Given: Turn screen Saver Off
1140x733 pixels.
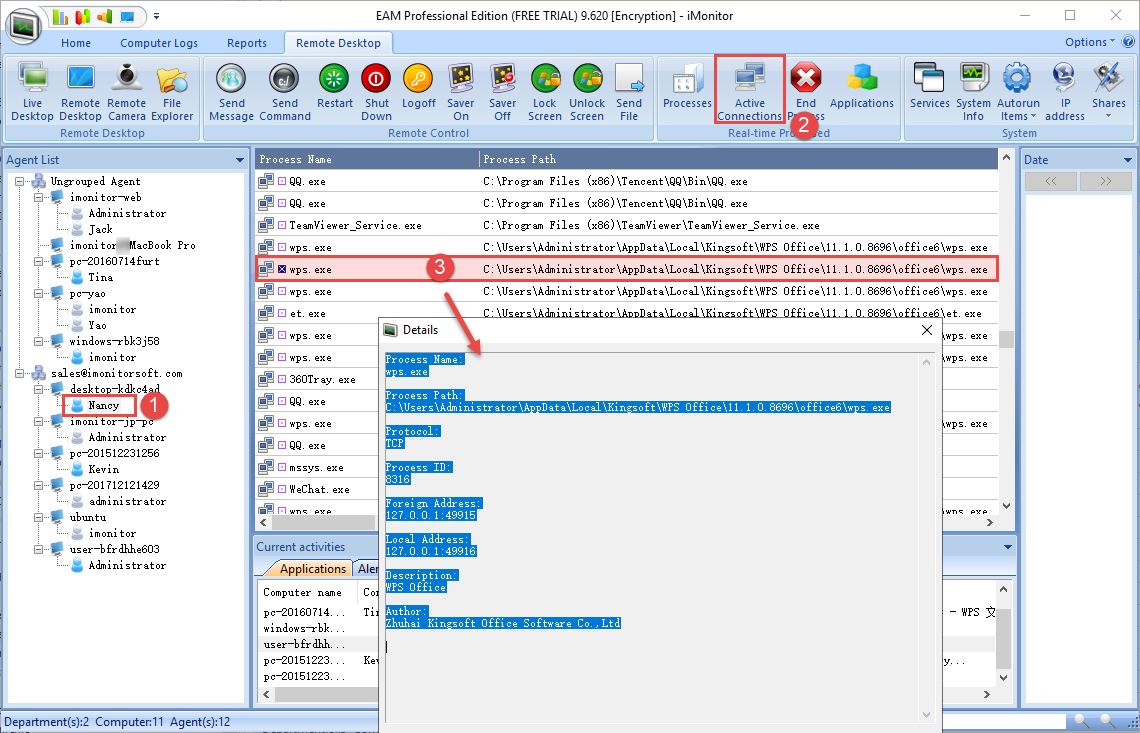Looking at the screenshot, I should point(502,92).
